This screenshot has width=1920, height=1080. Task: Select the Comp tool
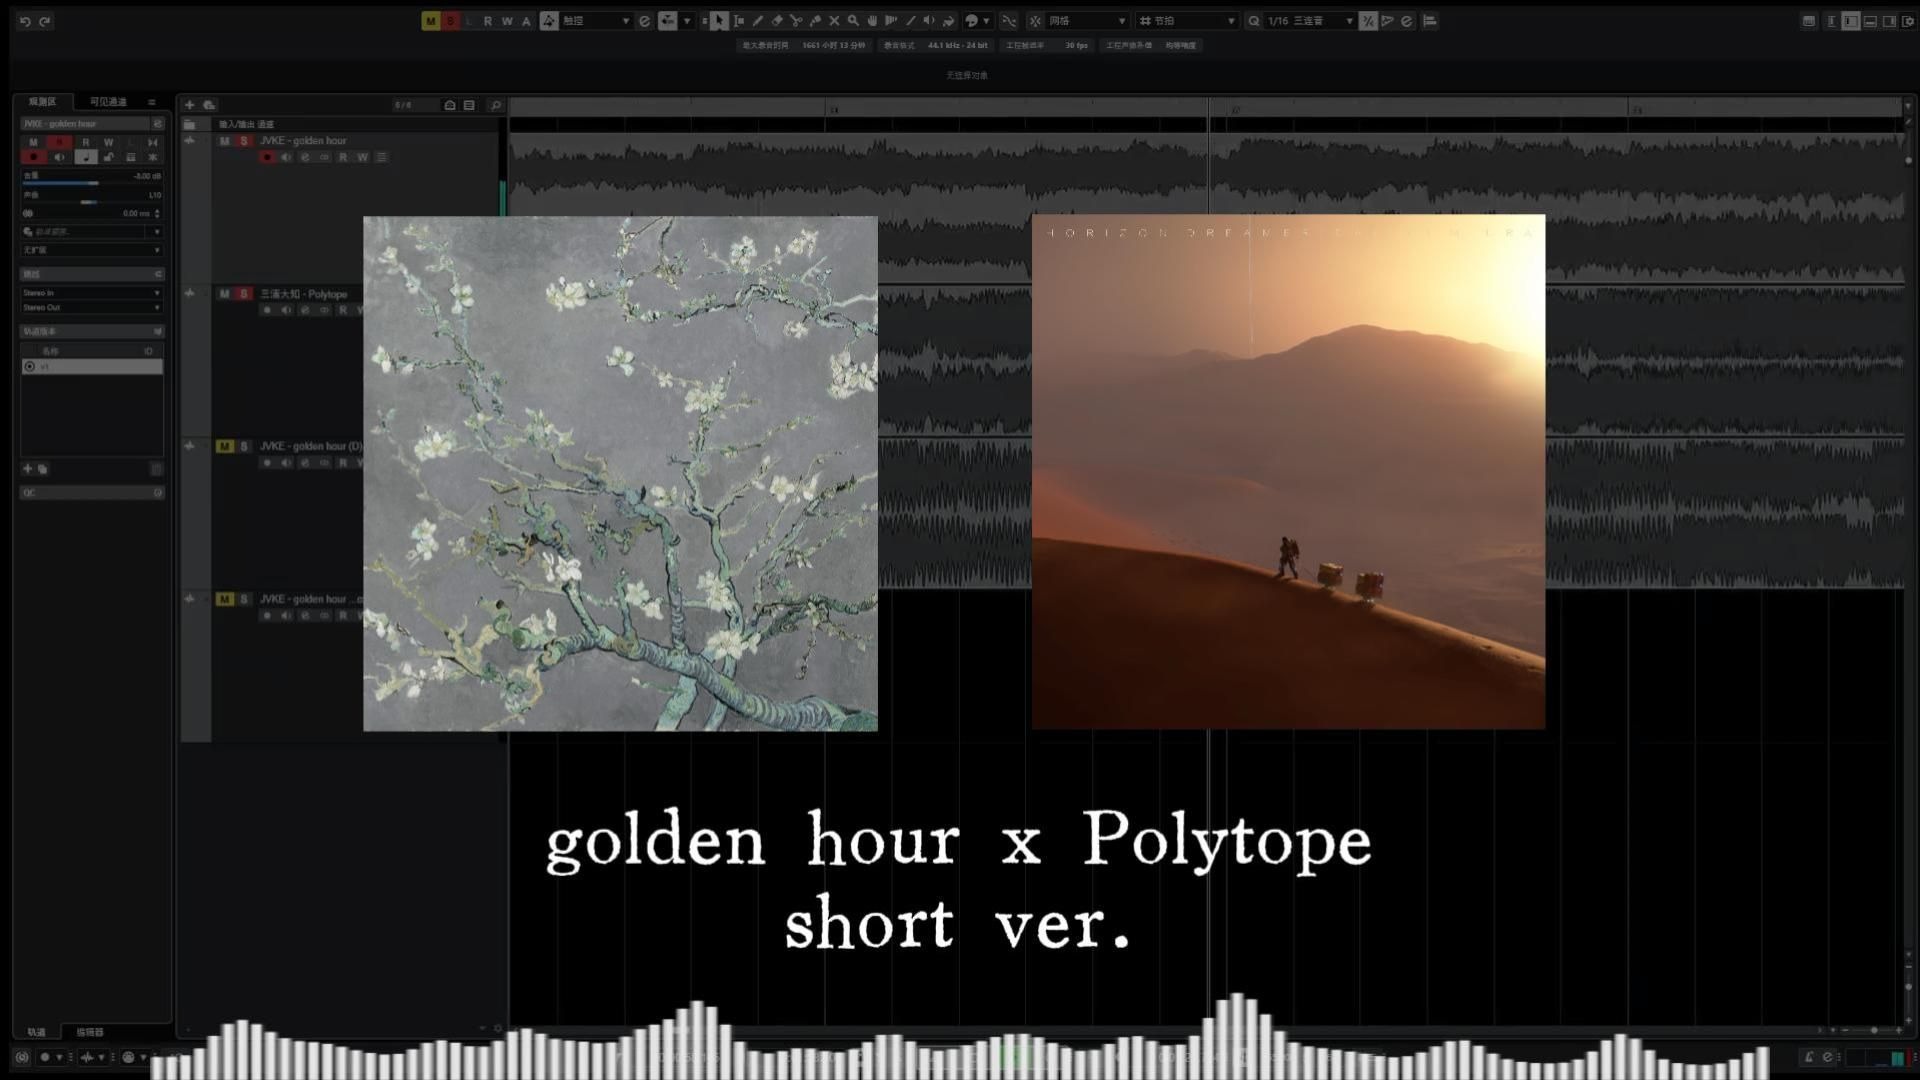(x=891, y=21)
